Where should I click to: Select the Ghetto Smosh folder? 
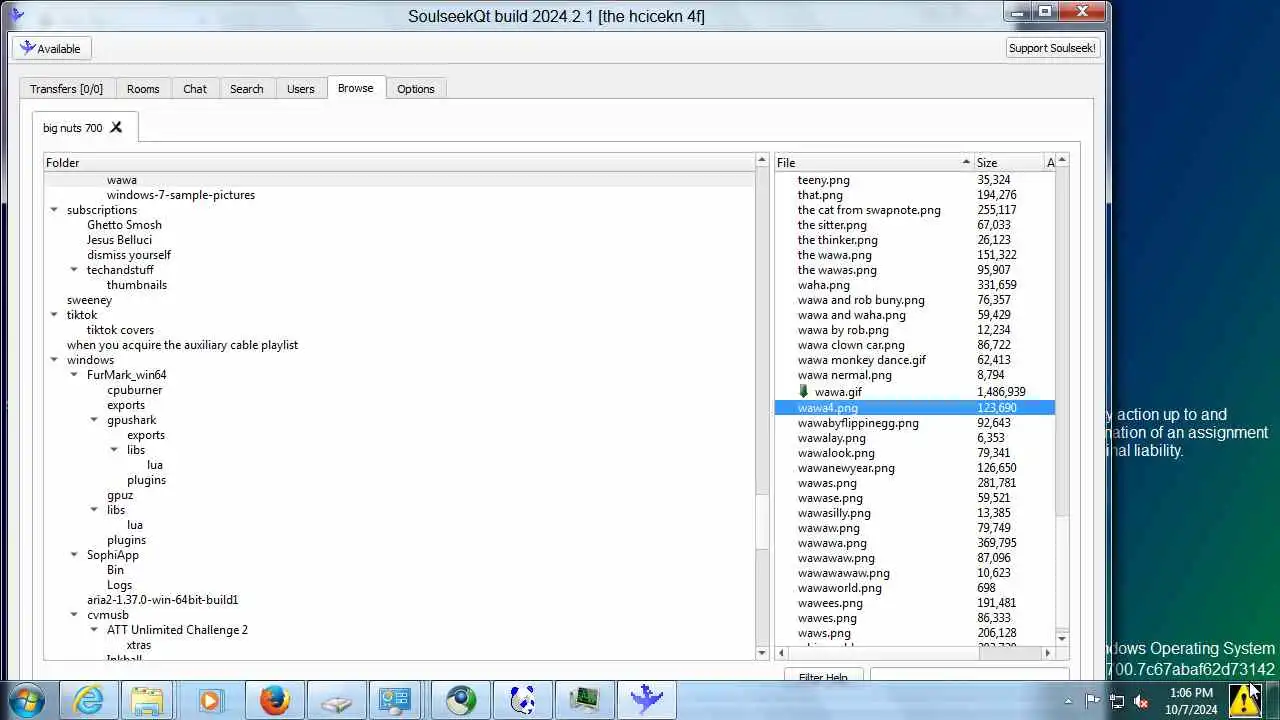point(124,225)
